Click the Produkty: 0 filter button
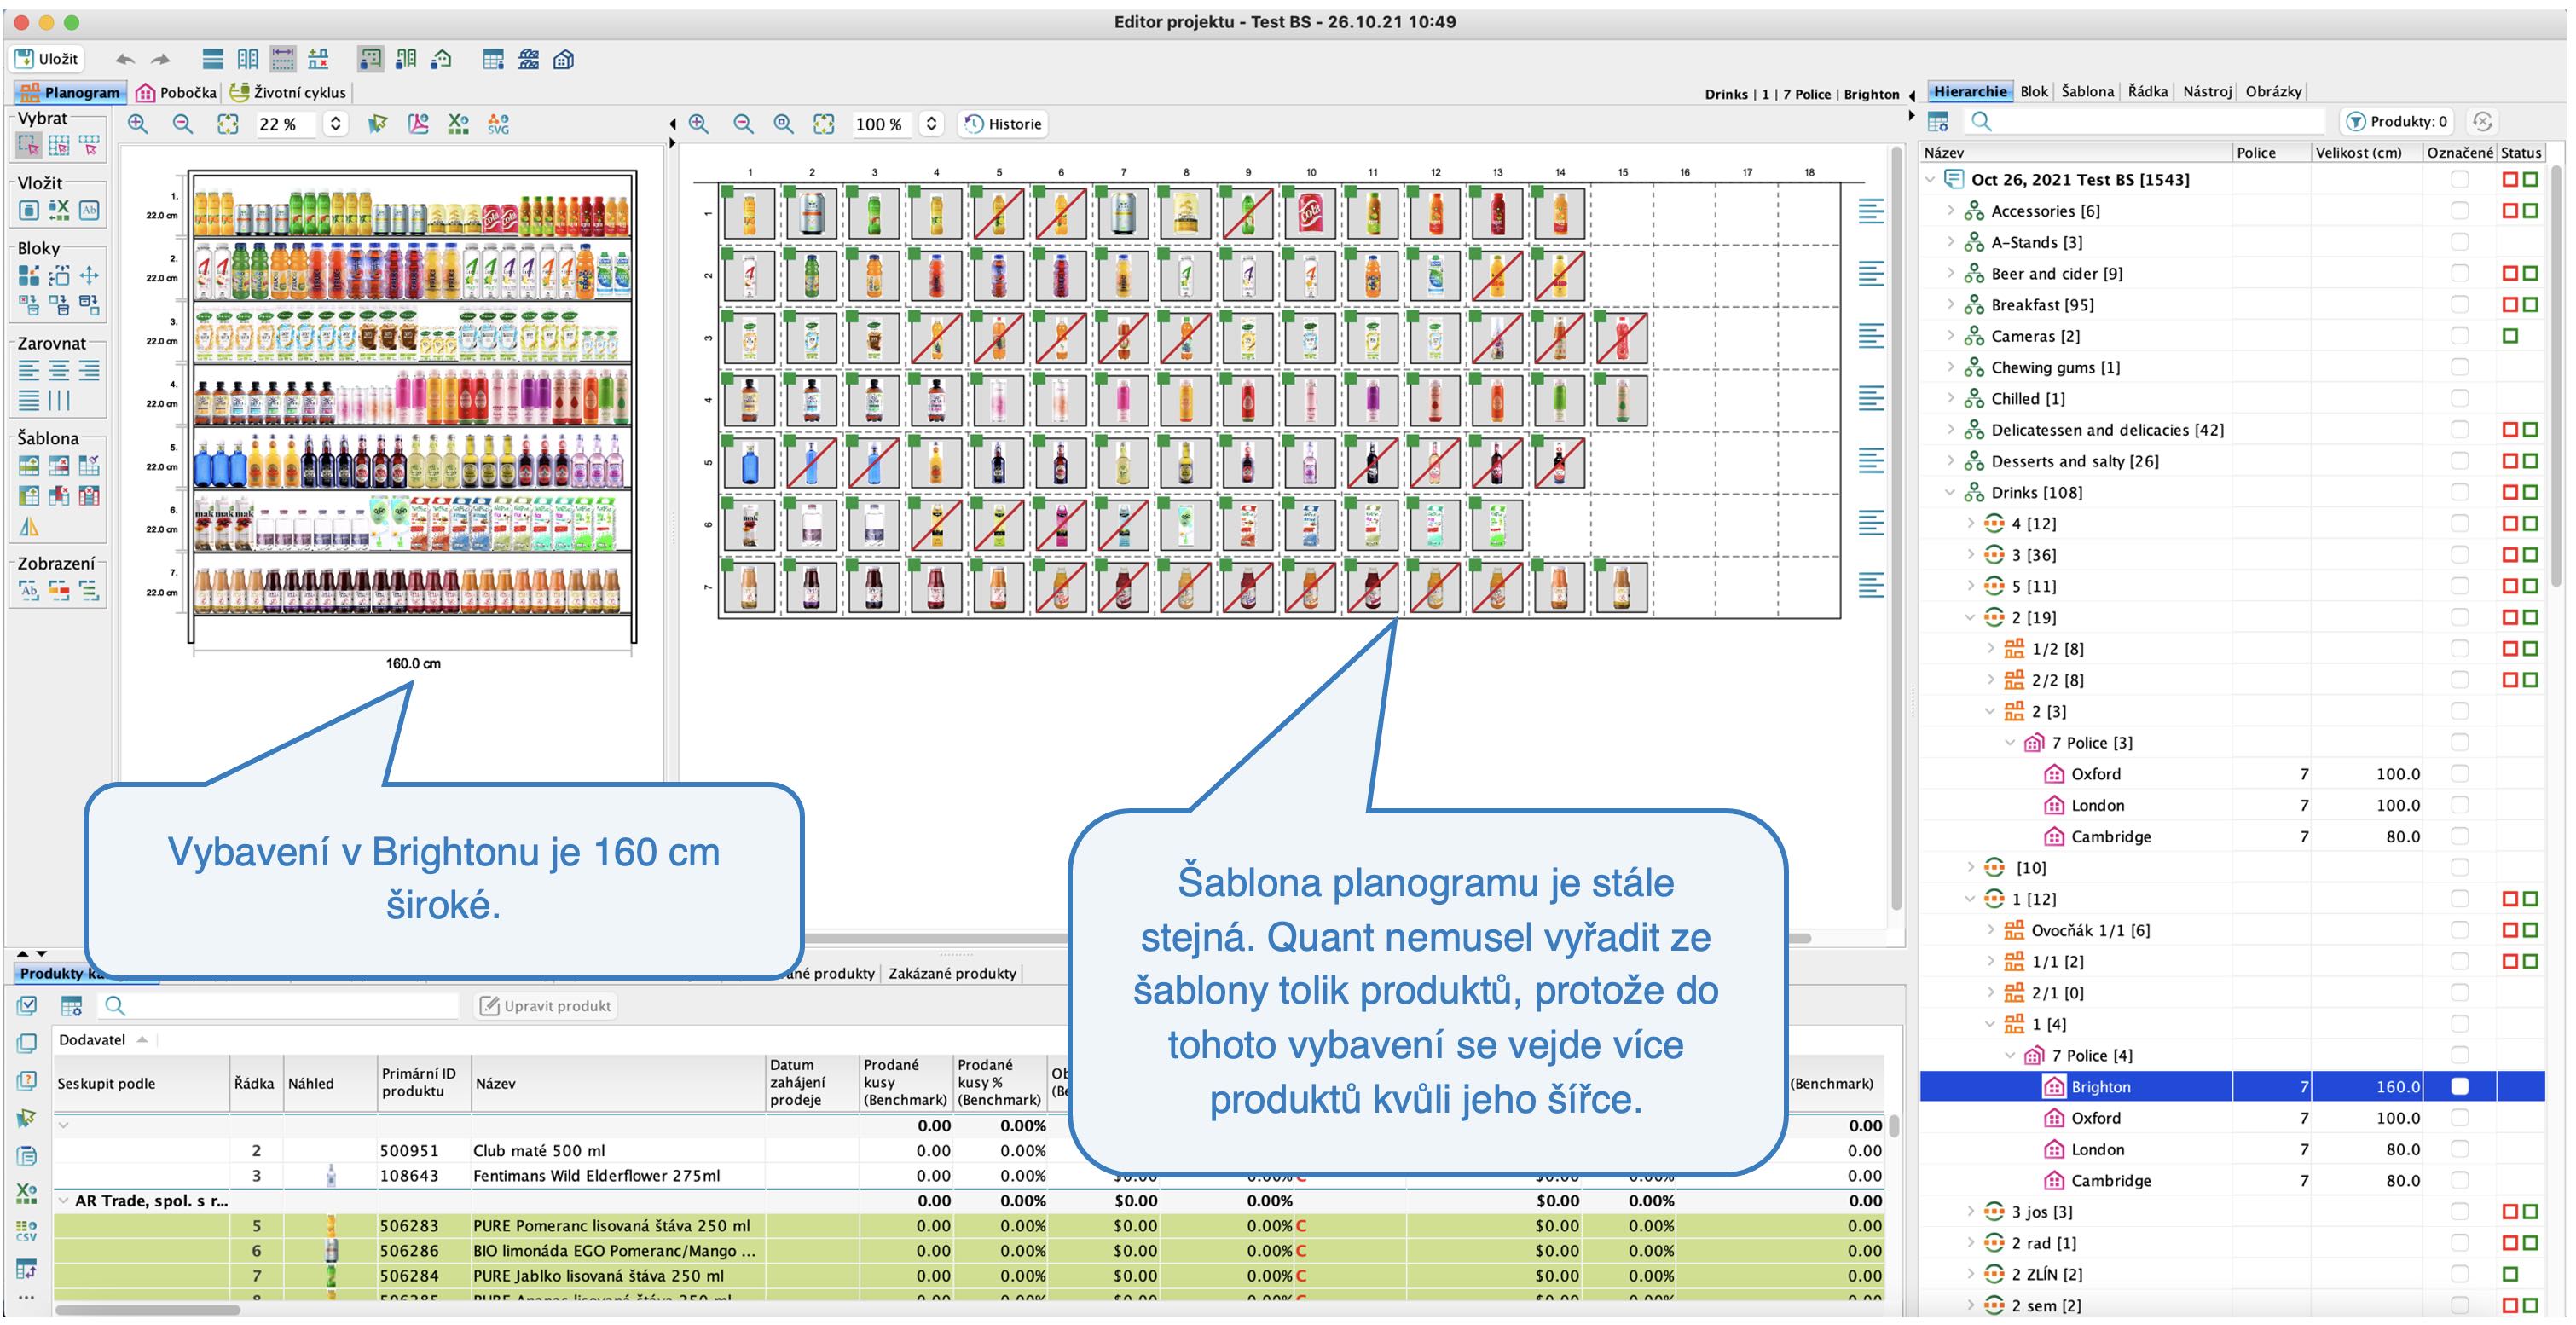 [x=2396, y=121]
